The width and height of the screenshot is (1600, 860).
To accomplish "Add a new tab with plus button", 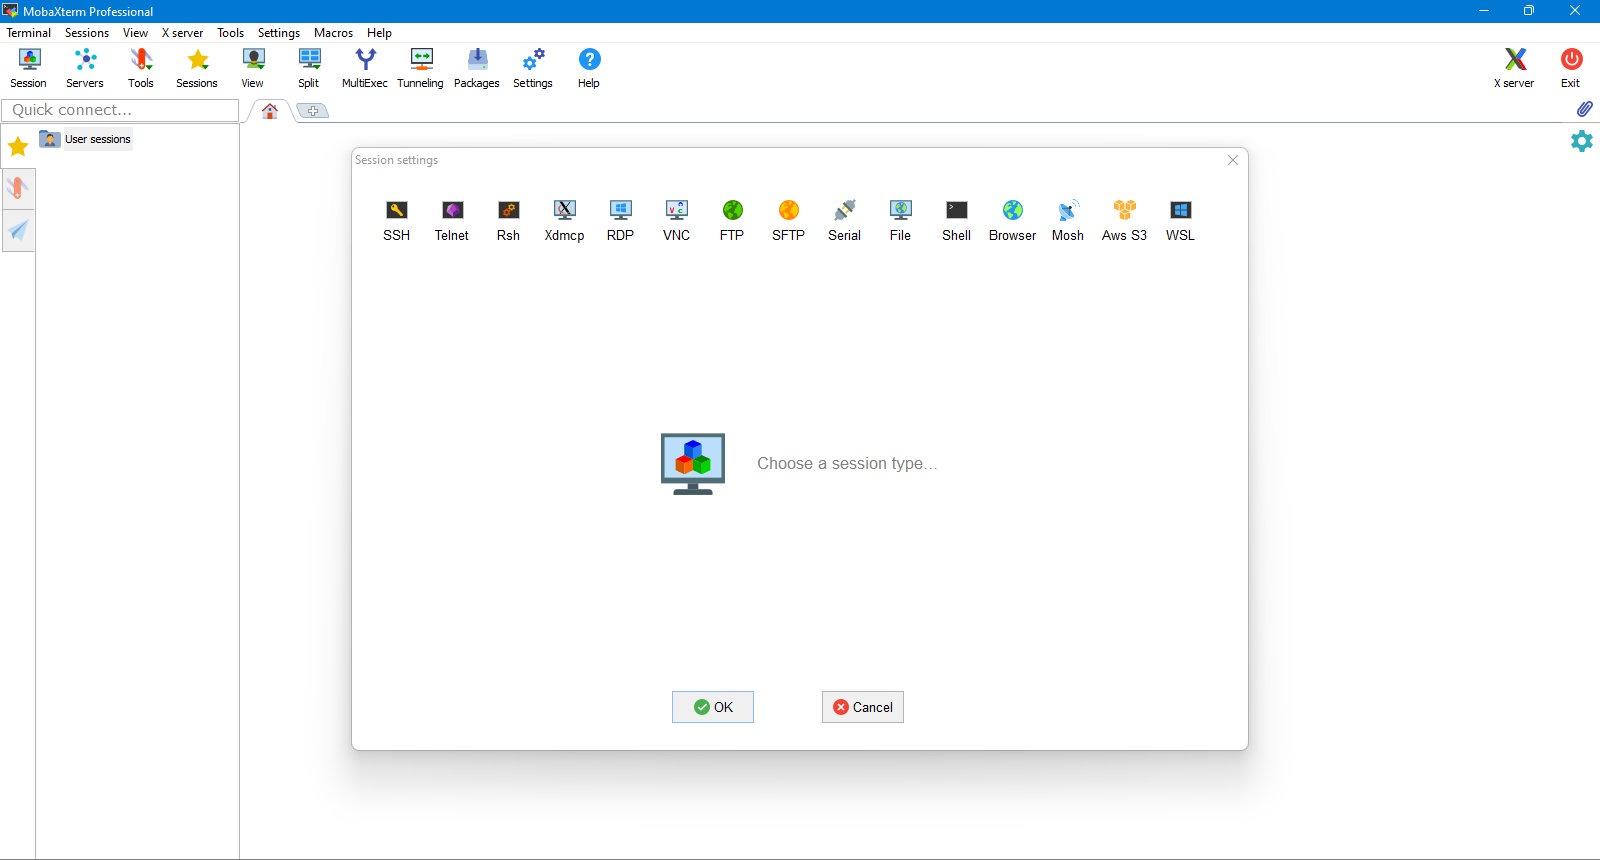I will 313,110.
